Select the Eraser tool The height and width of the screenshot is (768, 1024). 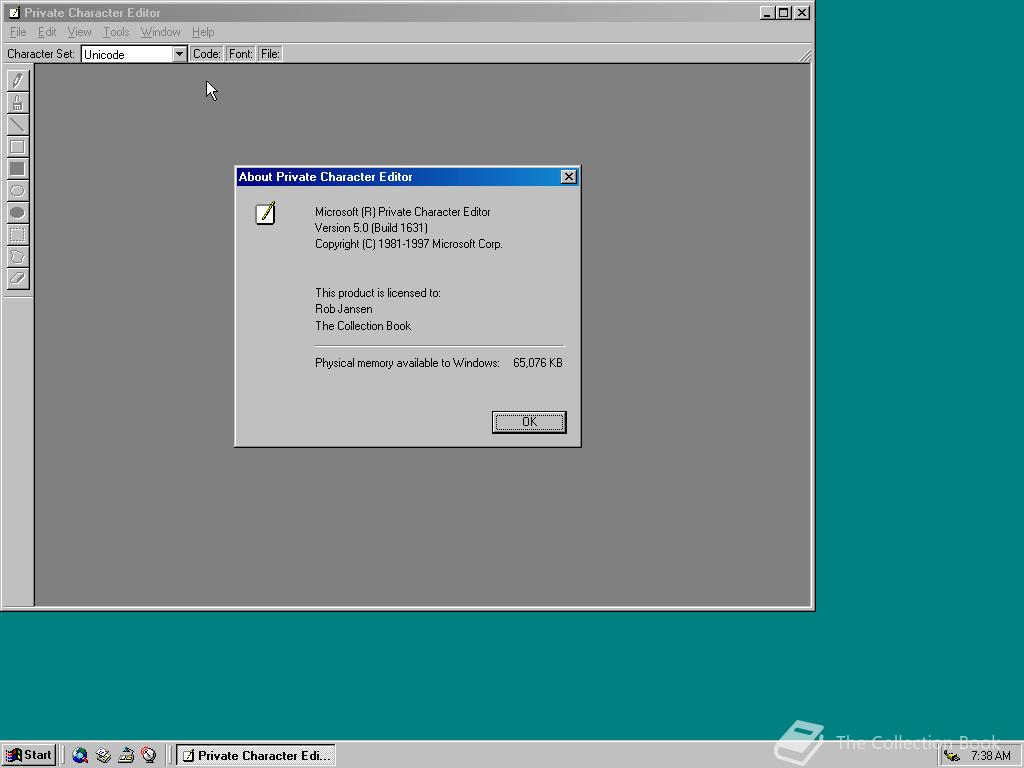coord(18,279)
